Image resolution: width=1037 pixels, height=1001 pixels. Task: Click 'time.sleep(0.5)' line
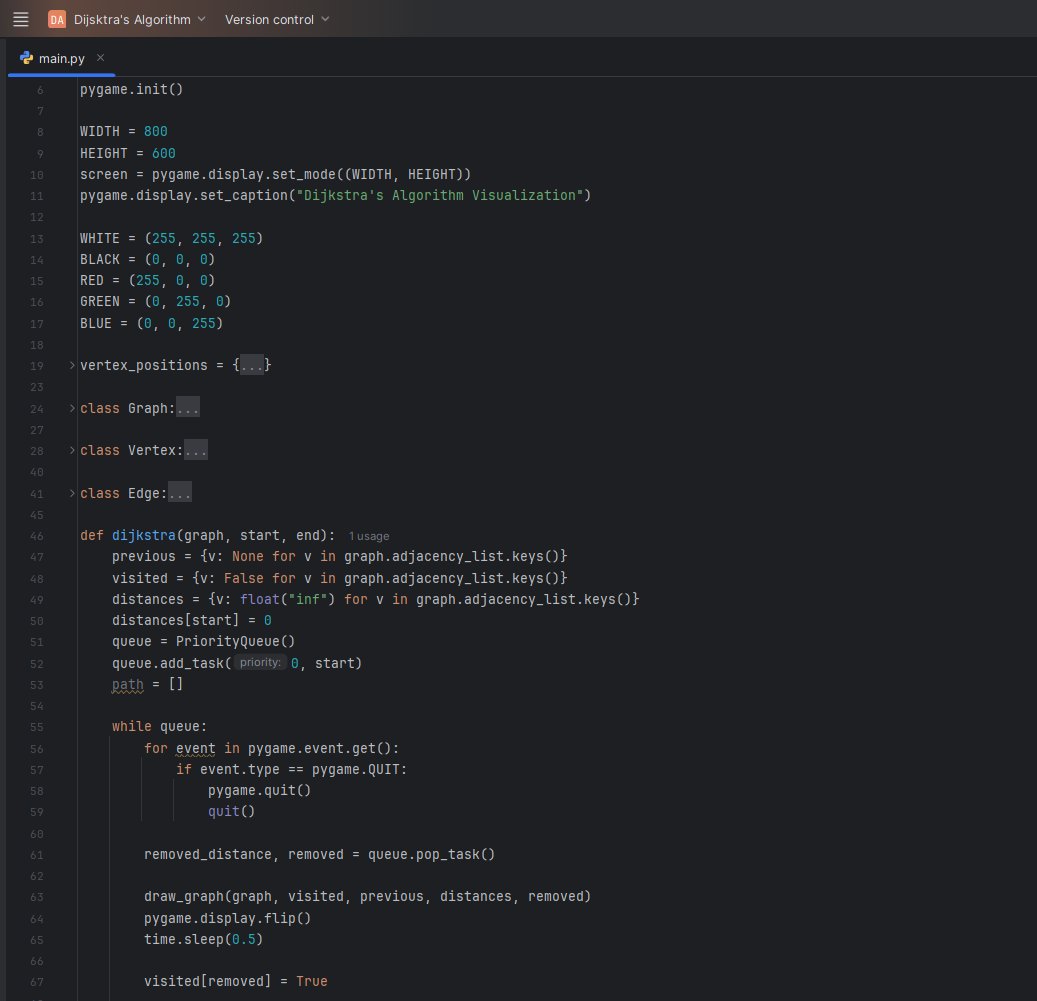[204, 940]
